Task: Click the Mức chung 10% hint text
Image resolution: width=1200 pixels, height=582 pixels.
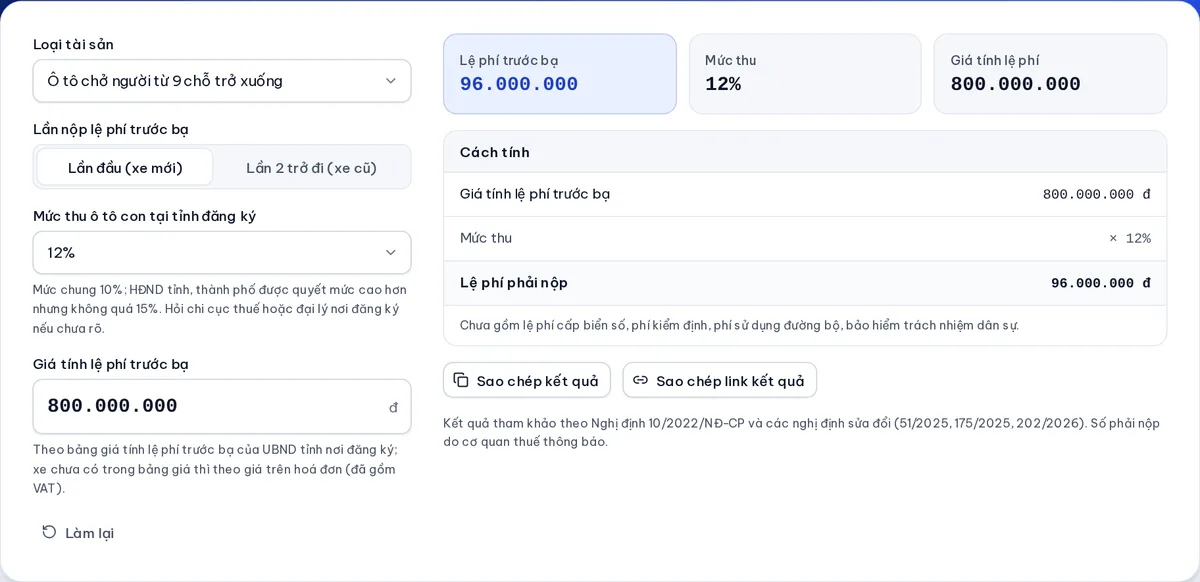Action: click(x=220, y=309)
